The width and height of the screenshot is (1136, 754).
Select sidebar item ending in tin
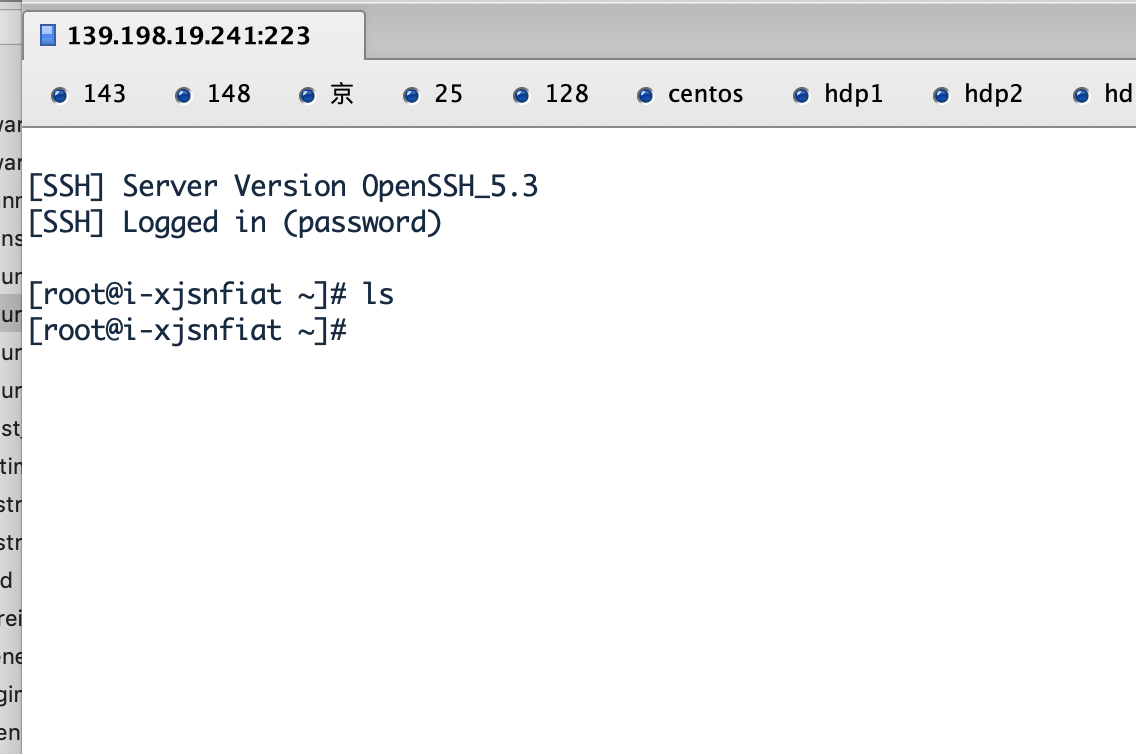point(11,466)
